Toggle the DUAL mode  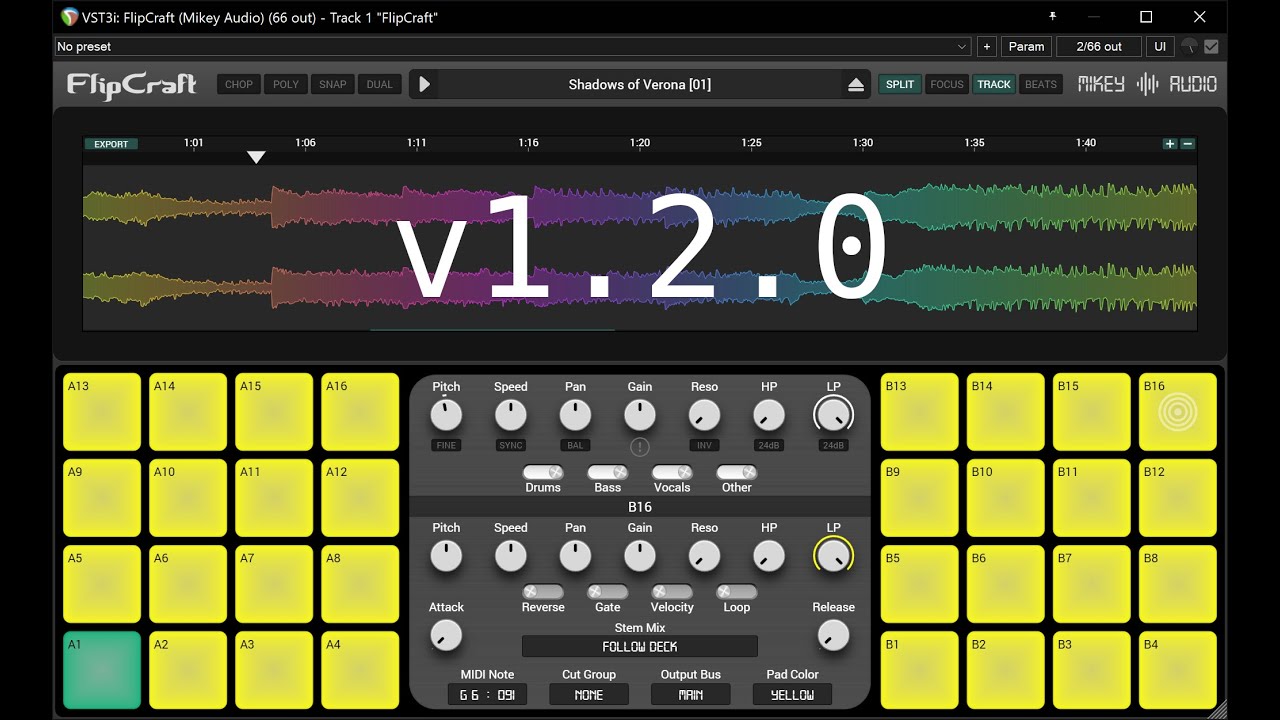pos(380,85)
